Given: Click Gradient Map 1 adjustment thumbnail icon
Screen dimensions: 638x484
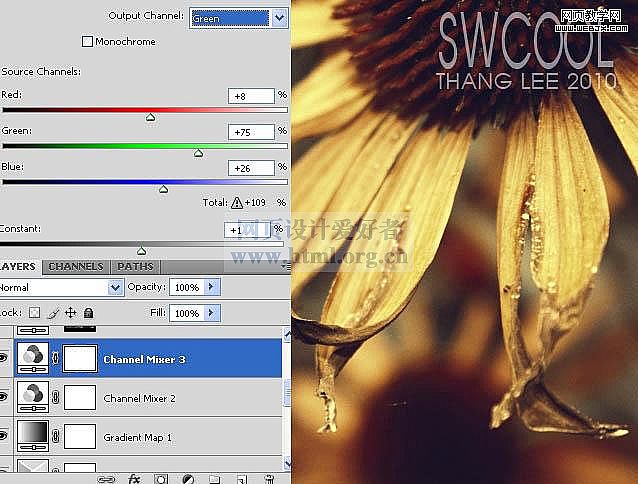Looking at the screenshot, I should tap(33, 436).
